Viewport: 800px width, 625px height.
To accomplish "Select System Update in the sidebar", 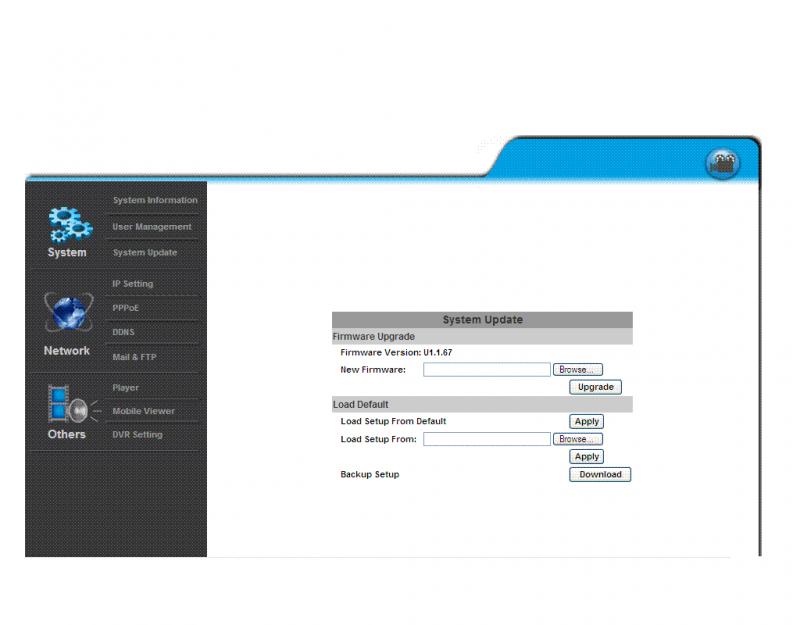I will (x=145, y=253).
